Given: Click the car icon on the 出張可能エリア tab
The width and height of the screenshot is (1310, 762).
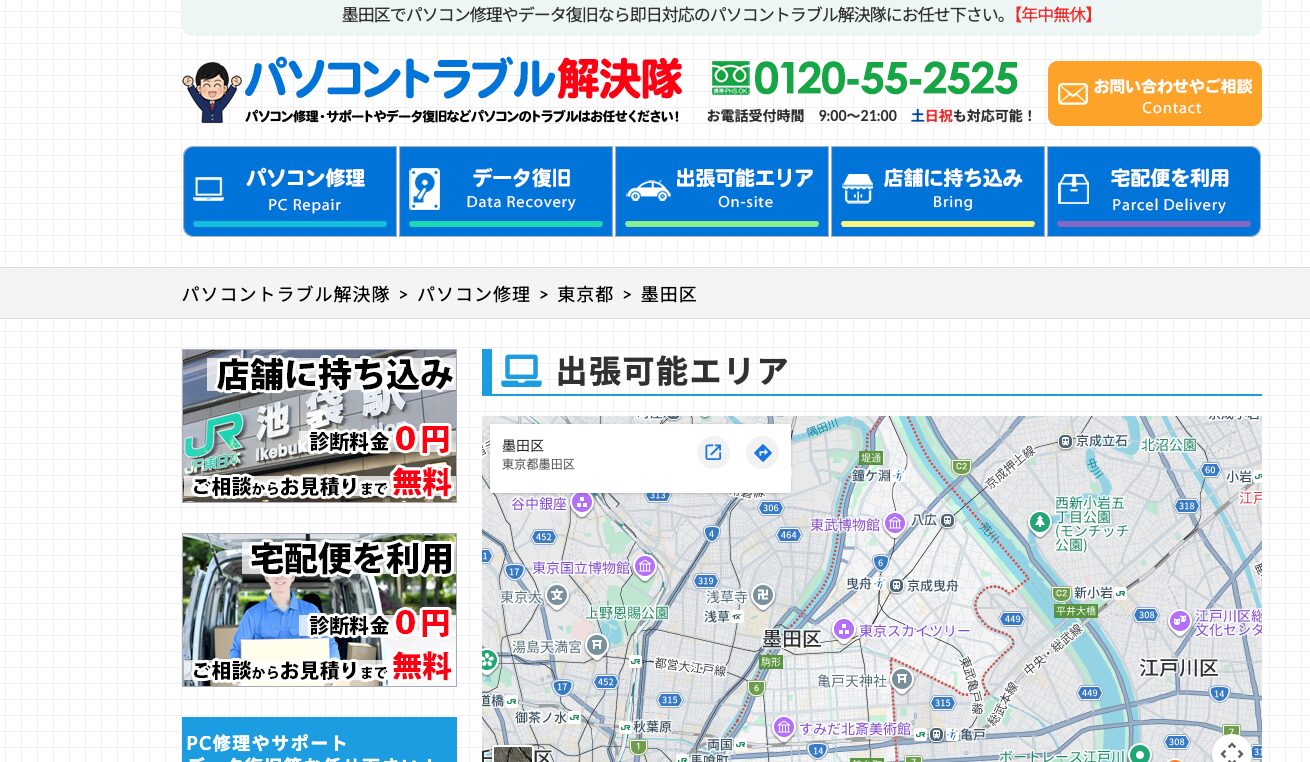Looking at the screenshot, I should (650, 188).
